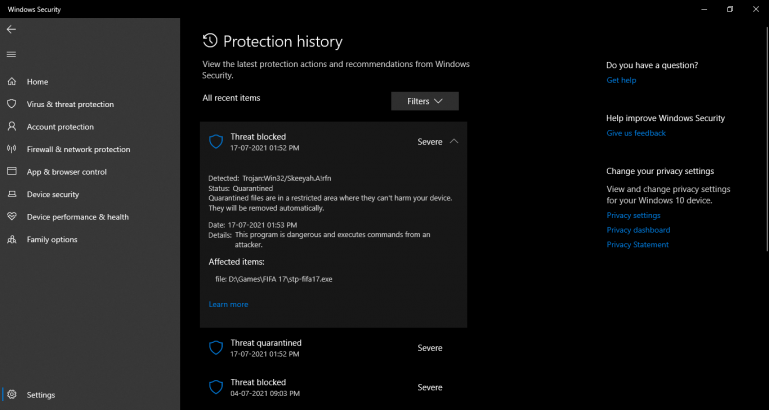Click the Firewall & network protection icon

point(12,149)
